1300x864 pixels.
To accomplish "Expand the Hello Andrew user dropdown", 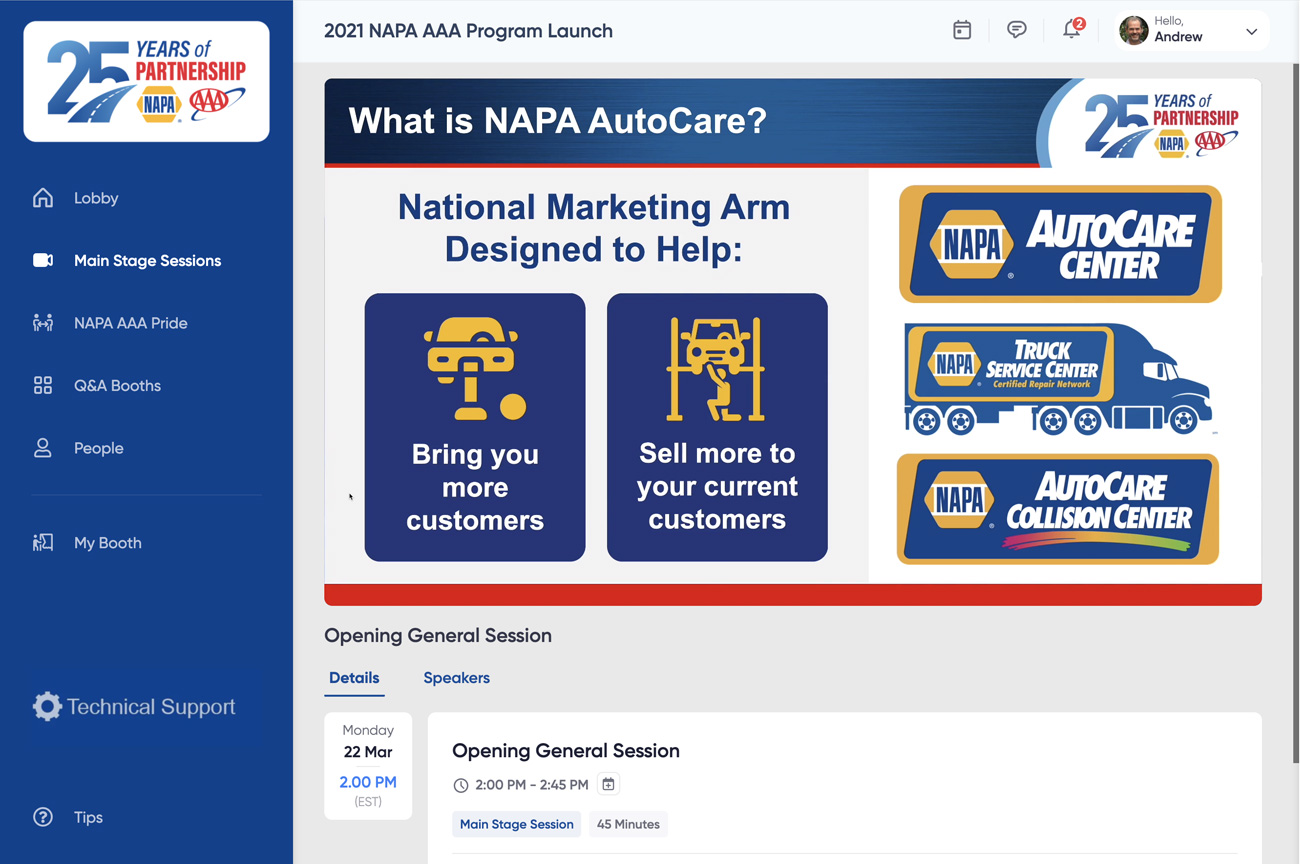I will point(1251,31).
